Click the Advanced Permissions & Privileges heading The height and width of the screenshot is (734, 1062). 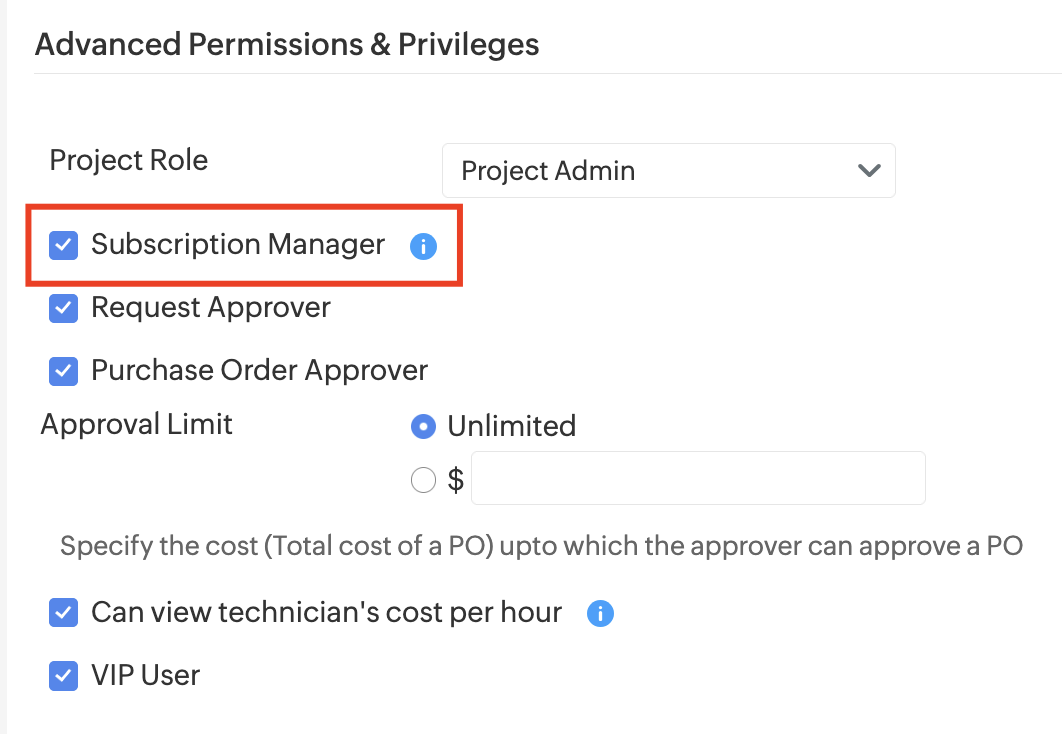click(x=287, y=45)
